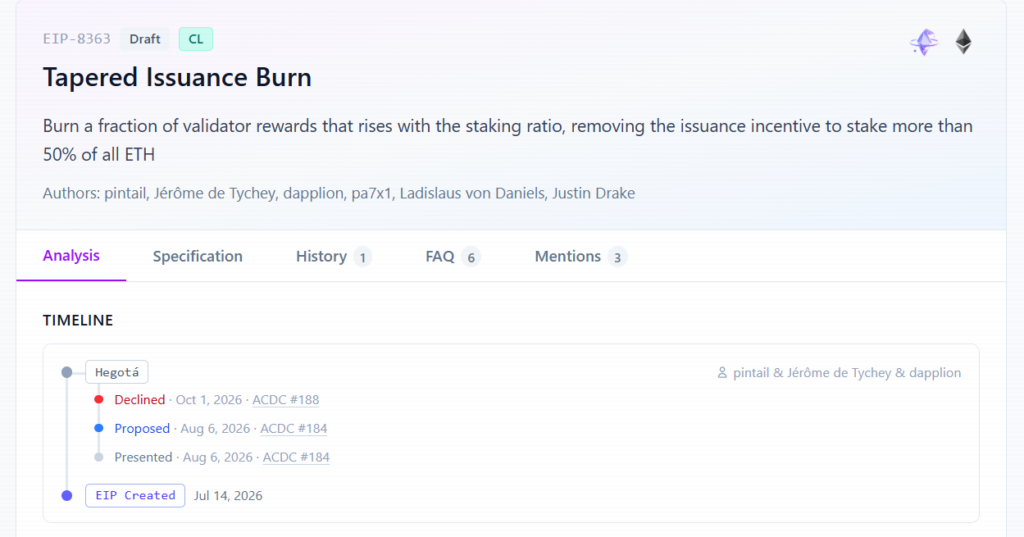Viewport: 1024px width, 537px height.
Task: Click the Tapered Issuance Burn title
Action: [x=177, y=77]
